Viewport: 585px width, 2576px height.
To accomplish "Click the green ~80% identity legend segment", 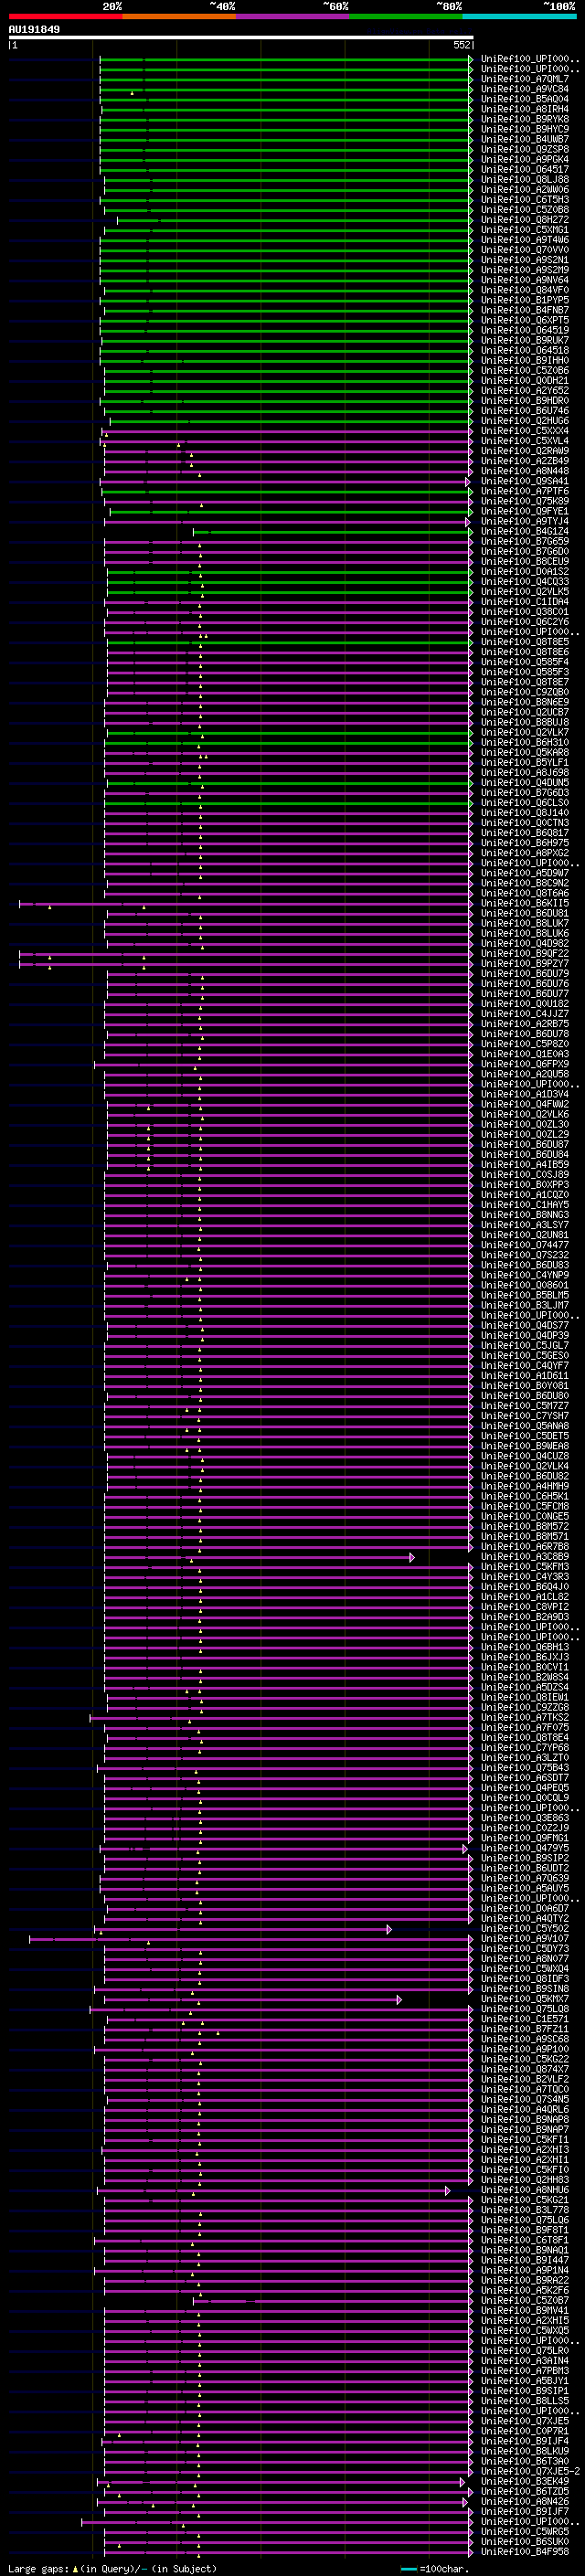I will point(406,16).
